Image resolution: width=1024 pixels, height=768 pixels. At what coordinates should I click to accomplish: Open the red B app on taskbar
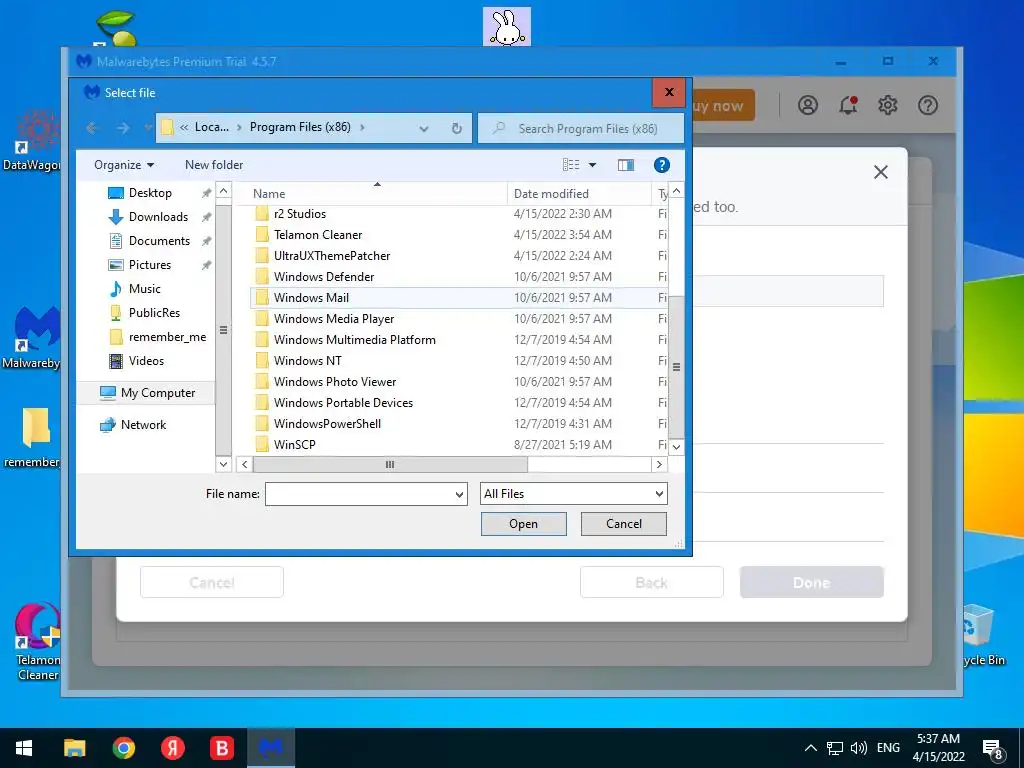pos(222,748)
